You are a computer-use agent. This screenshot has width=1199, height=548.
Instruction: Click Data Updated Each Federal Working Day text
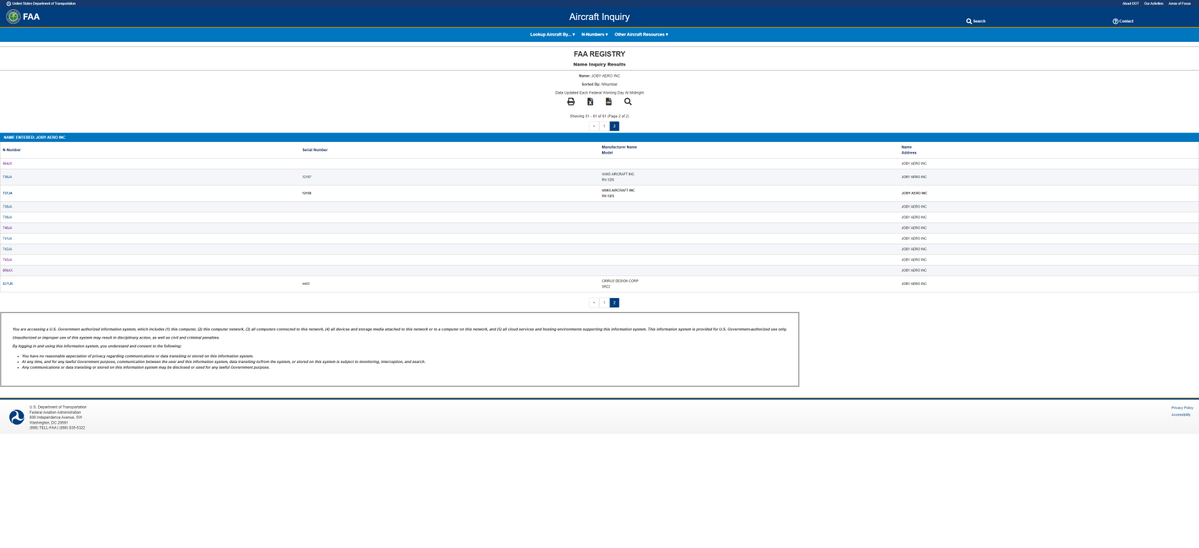tap(600, 92)
